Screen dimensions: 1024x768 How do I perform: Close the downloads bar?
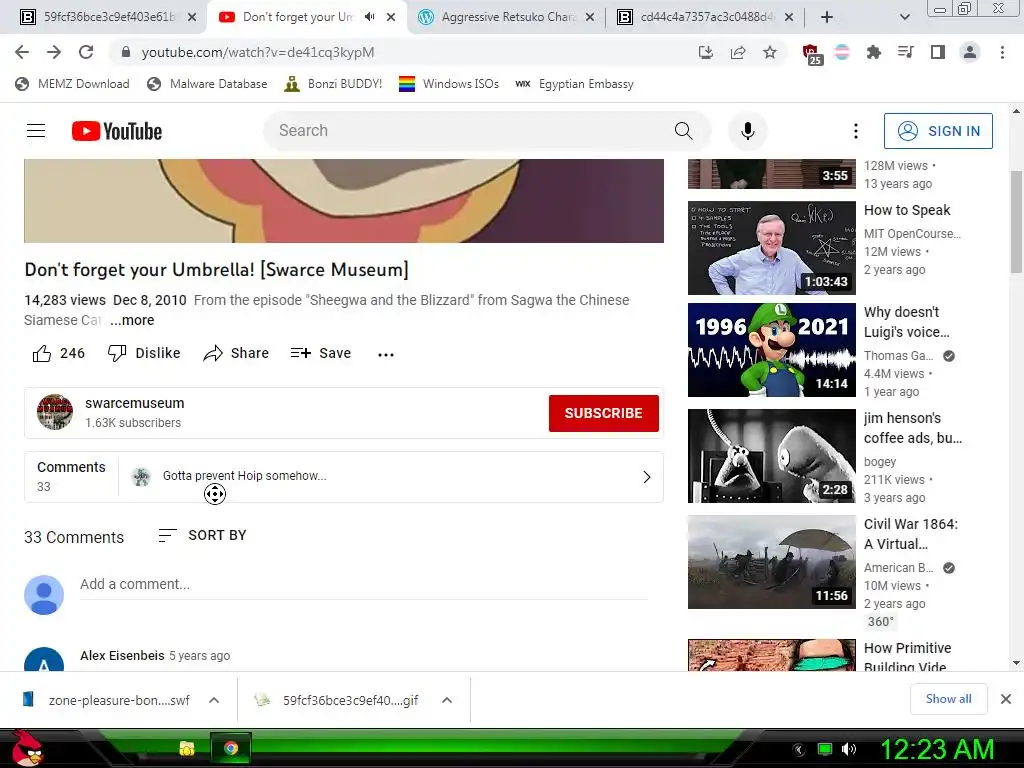(1006, 699)
